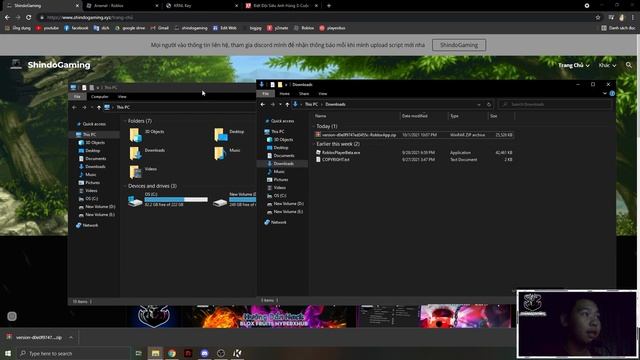Open the ShindoGaming site search

[x=629, y=65]
